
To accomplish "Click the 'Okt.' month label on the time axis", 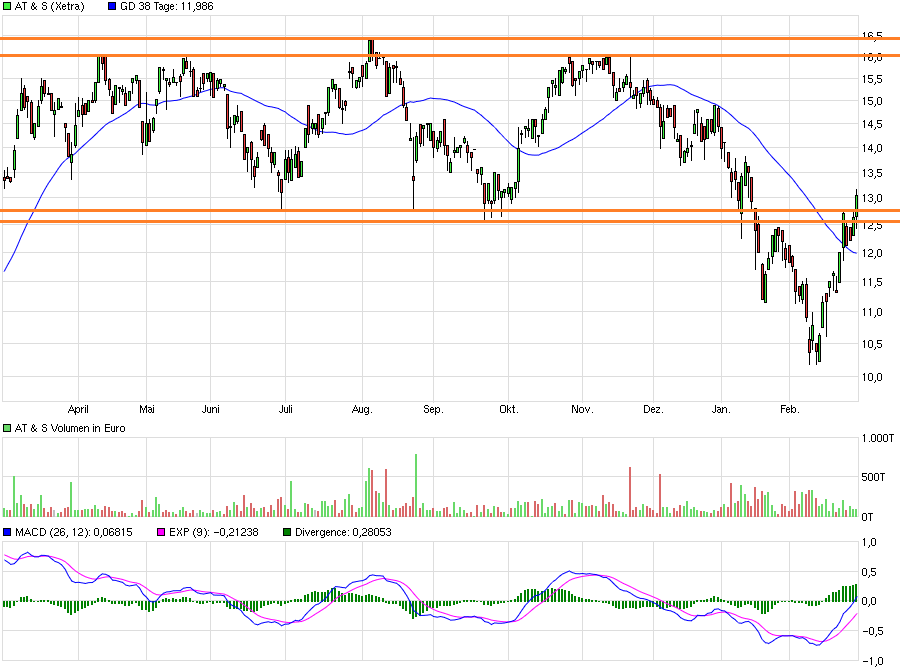I will 509,409.
